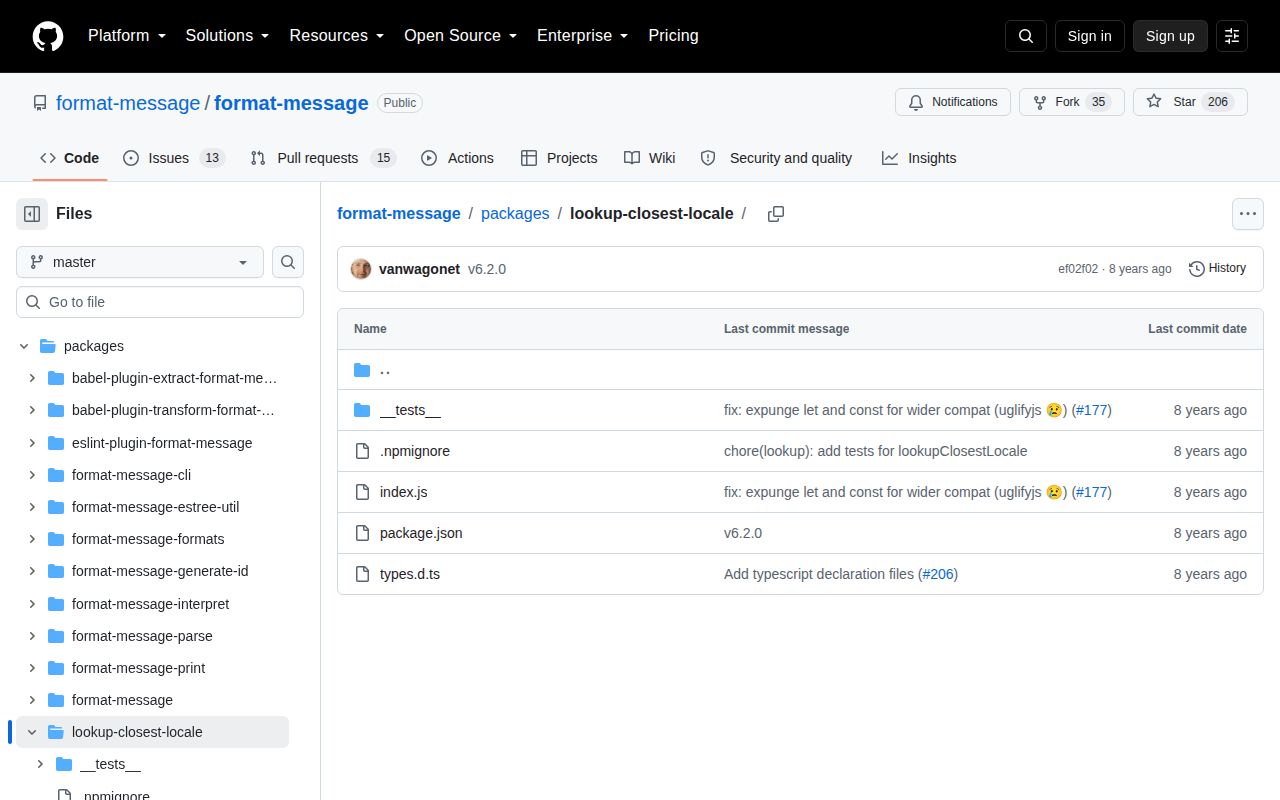The width and height of the screenshot is (1280, 800).
Task: Open the search magnifier in header
Action: coord(1026,36)
